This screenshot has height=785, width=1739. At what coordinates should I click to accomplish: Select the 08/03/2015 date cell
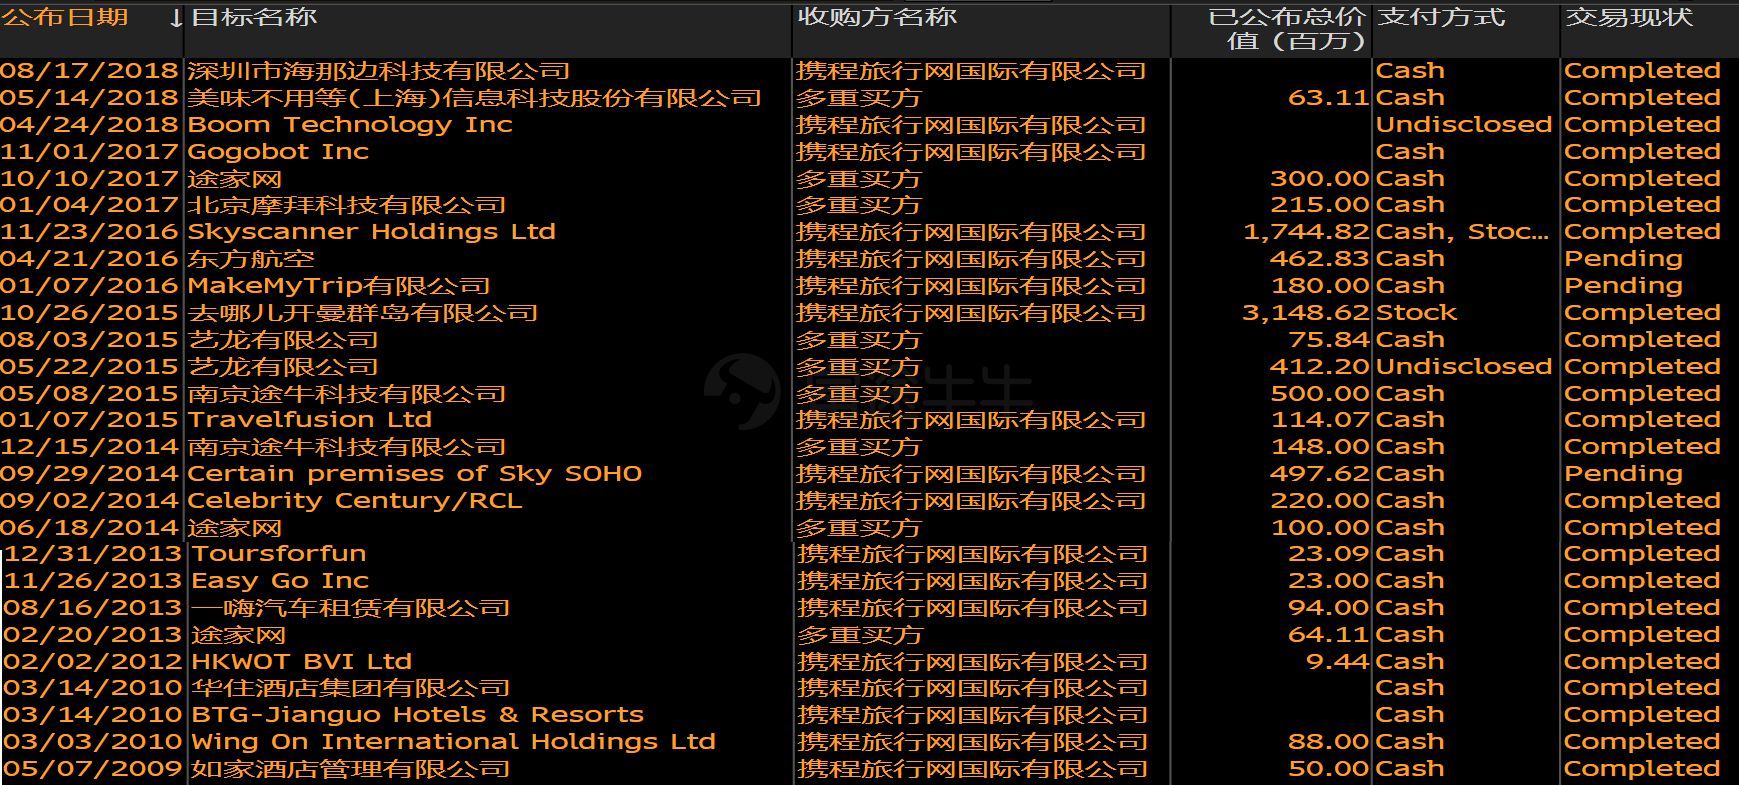90,340
